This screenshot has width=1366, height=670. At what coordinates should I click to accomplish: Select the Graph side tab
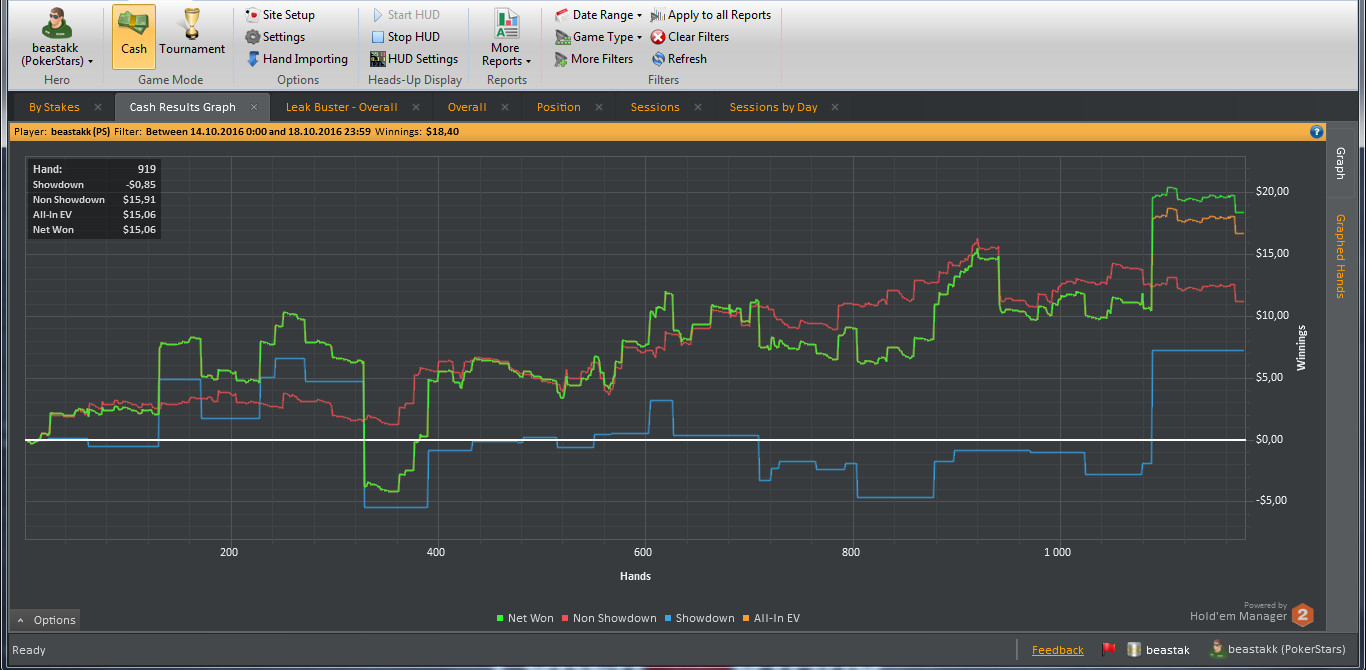[x=1340, y=164]
